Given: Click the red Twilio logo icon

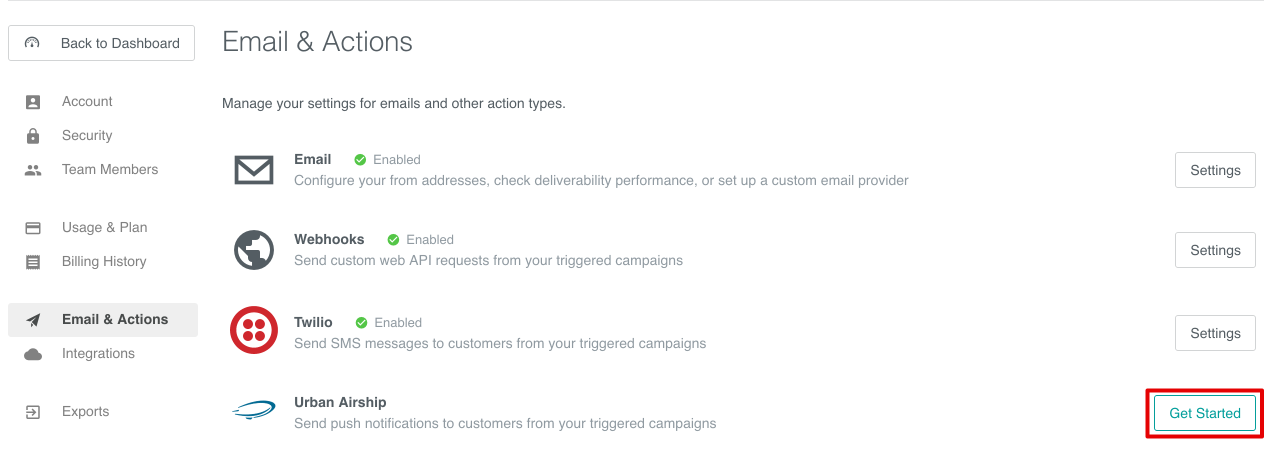Looking at the screenshot, I should coord(254,331).
